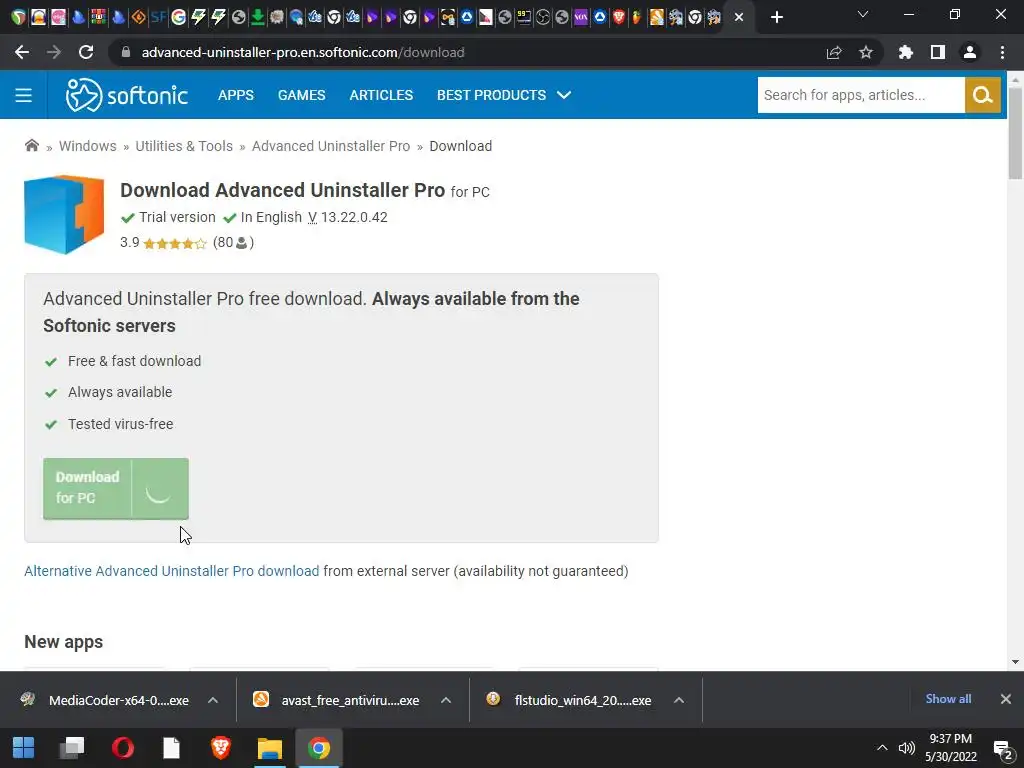
Task: Focus the Search for apps field
Action: 861,95
